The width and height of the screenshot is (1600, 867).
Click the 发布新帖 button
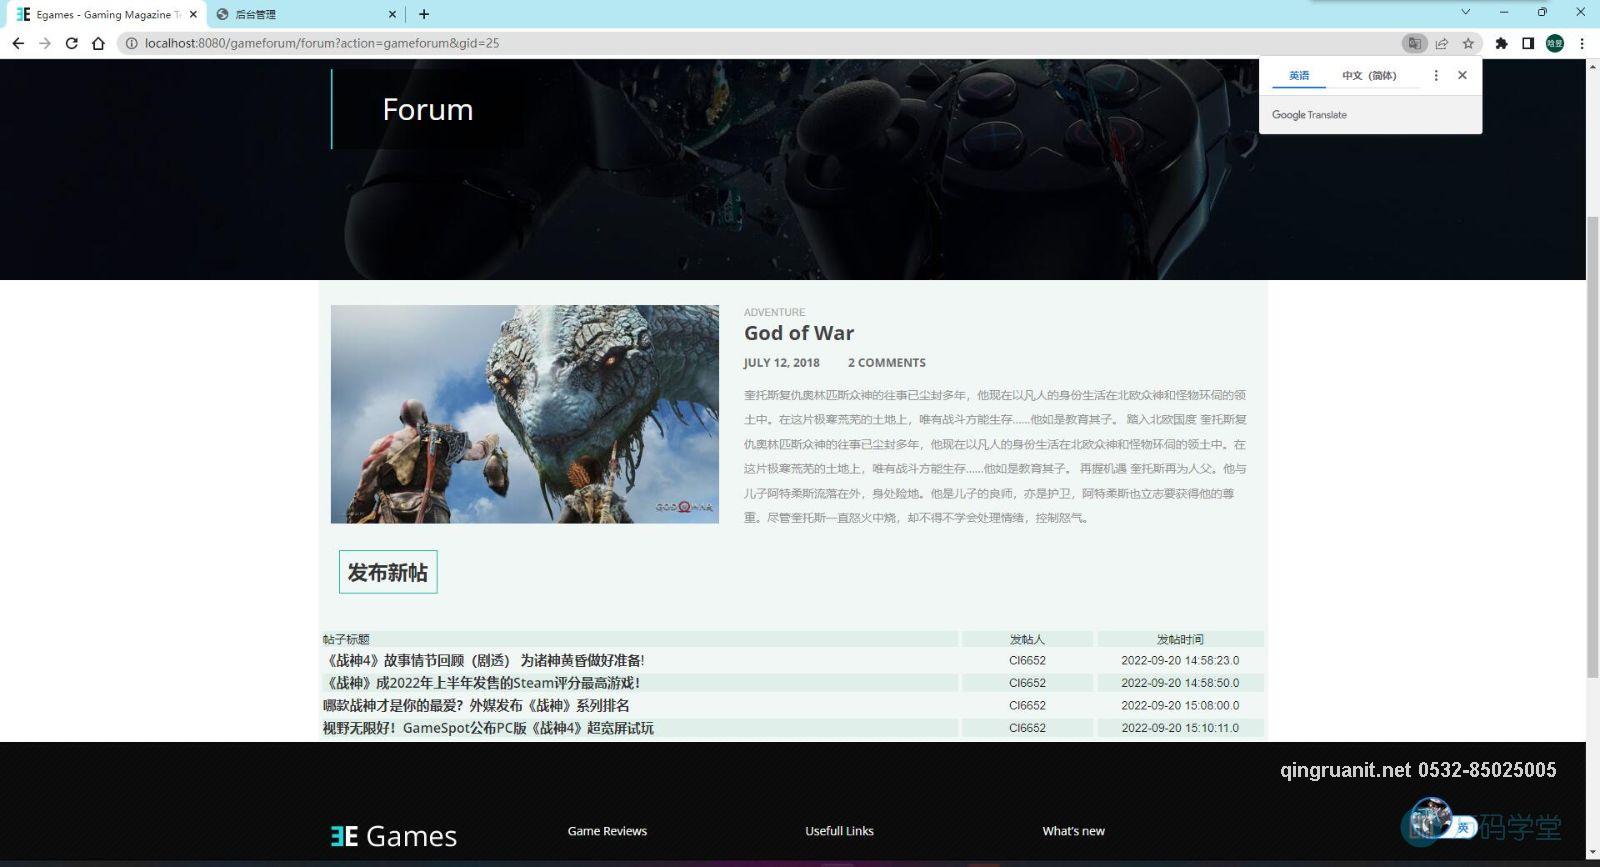coord(388,572)
